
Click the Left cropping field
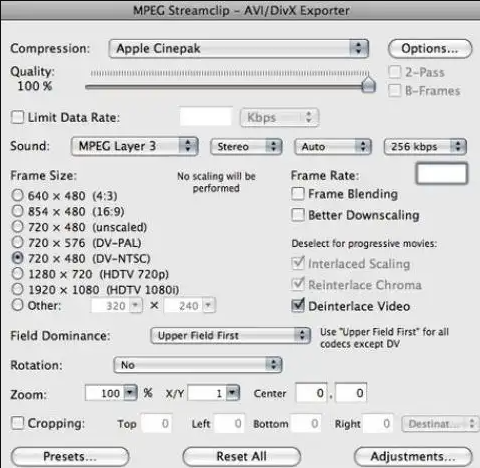pos(229,423)
